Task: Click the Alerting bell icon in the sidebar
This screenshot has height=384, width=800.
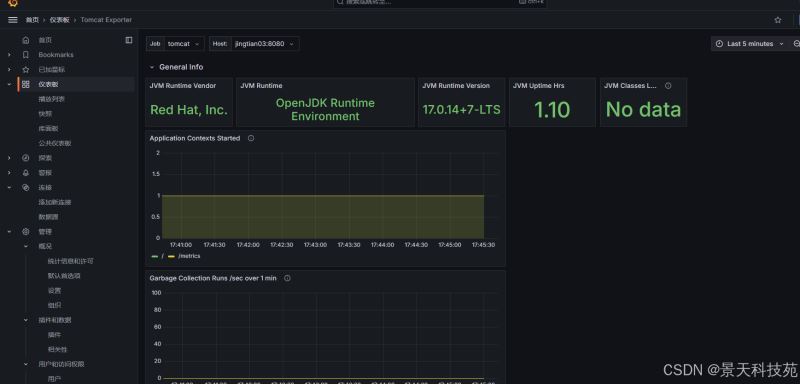Action: pos(26,173)
